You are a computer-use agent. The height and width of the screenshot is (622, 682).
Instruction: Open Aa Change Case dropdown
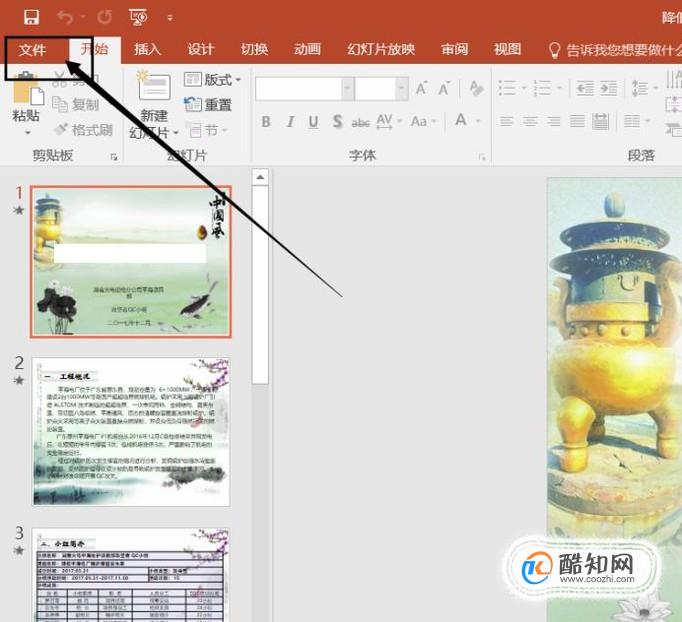tap(423, 121)
